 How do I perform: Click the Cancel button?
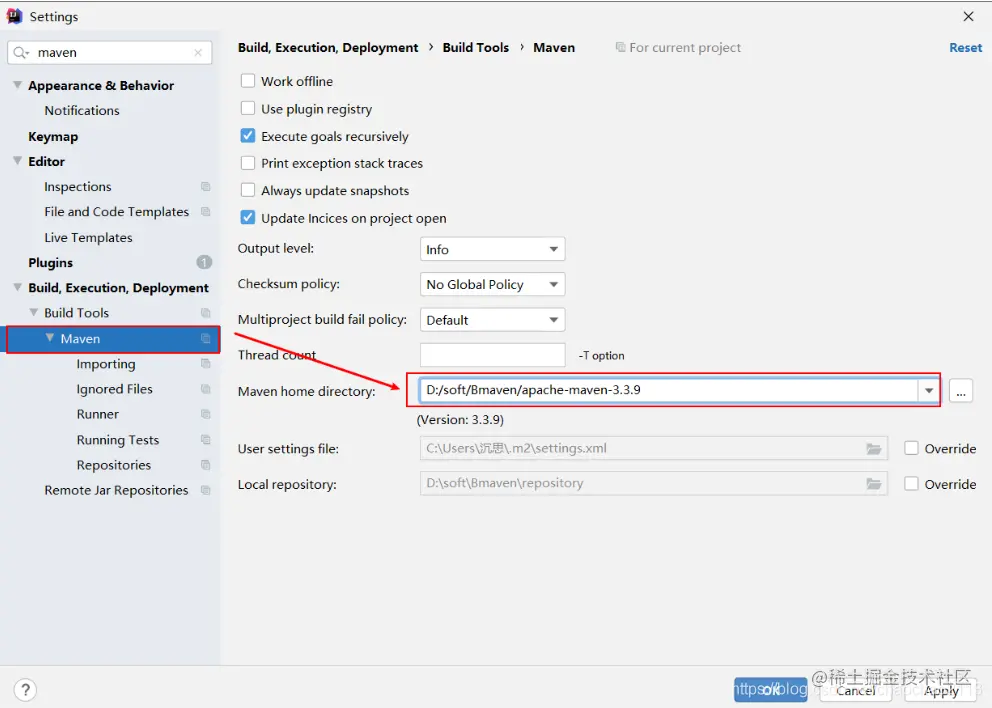[x=856, y=690]
